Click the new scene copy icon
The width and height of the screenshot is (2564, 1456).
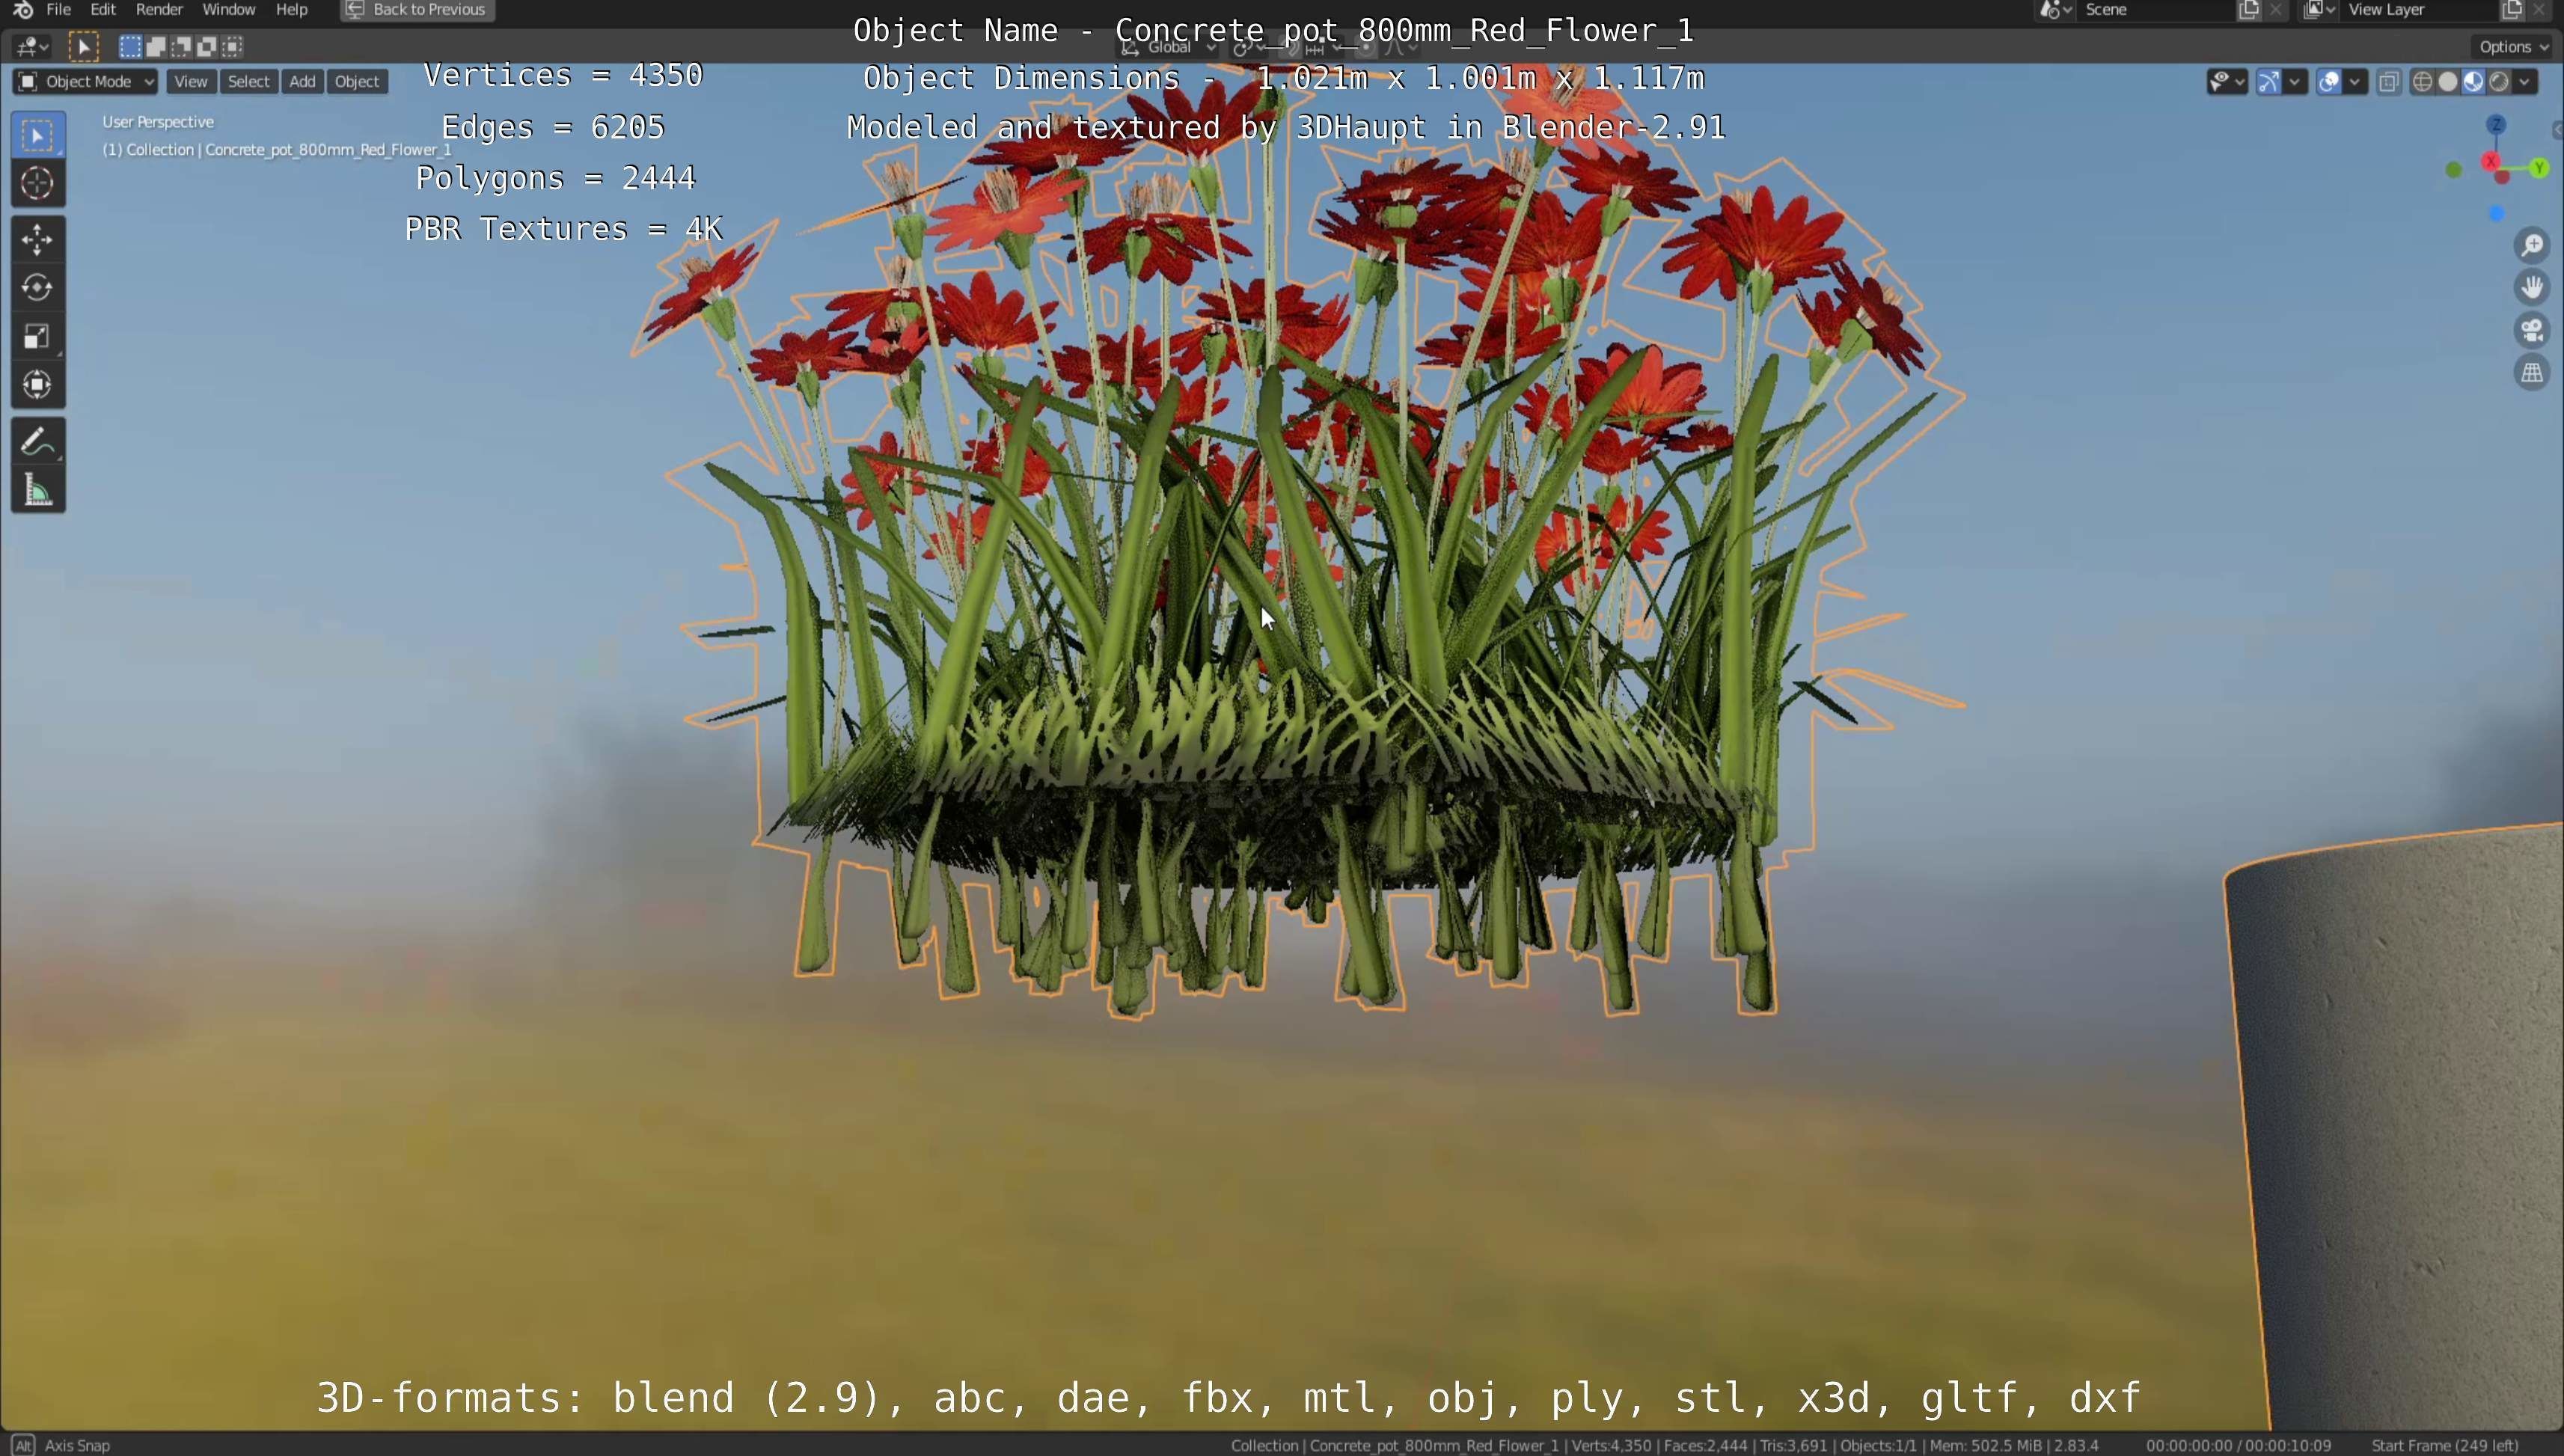point(2249,10)
